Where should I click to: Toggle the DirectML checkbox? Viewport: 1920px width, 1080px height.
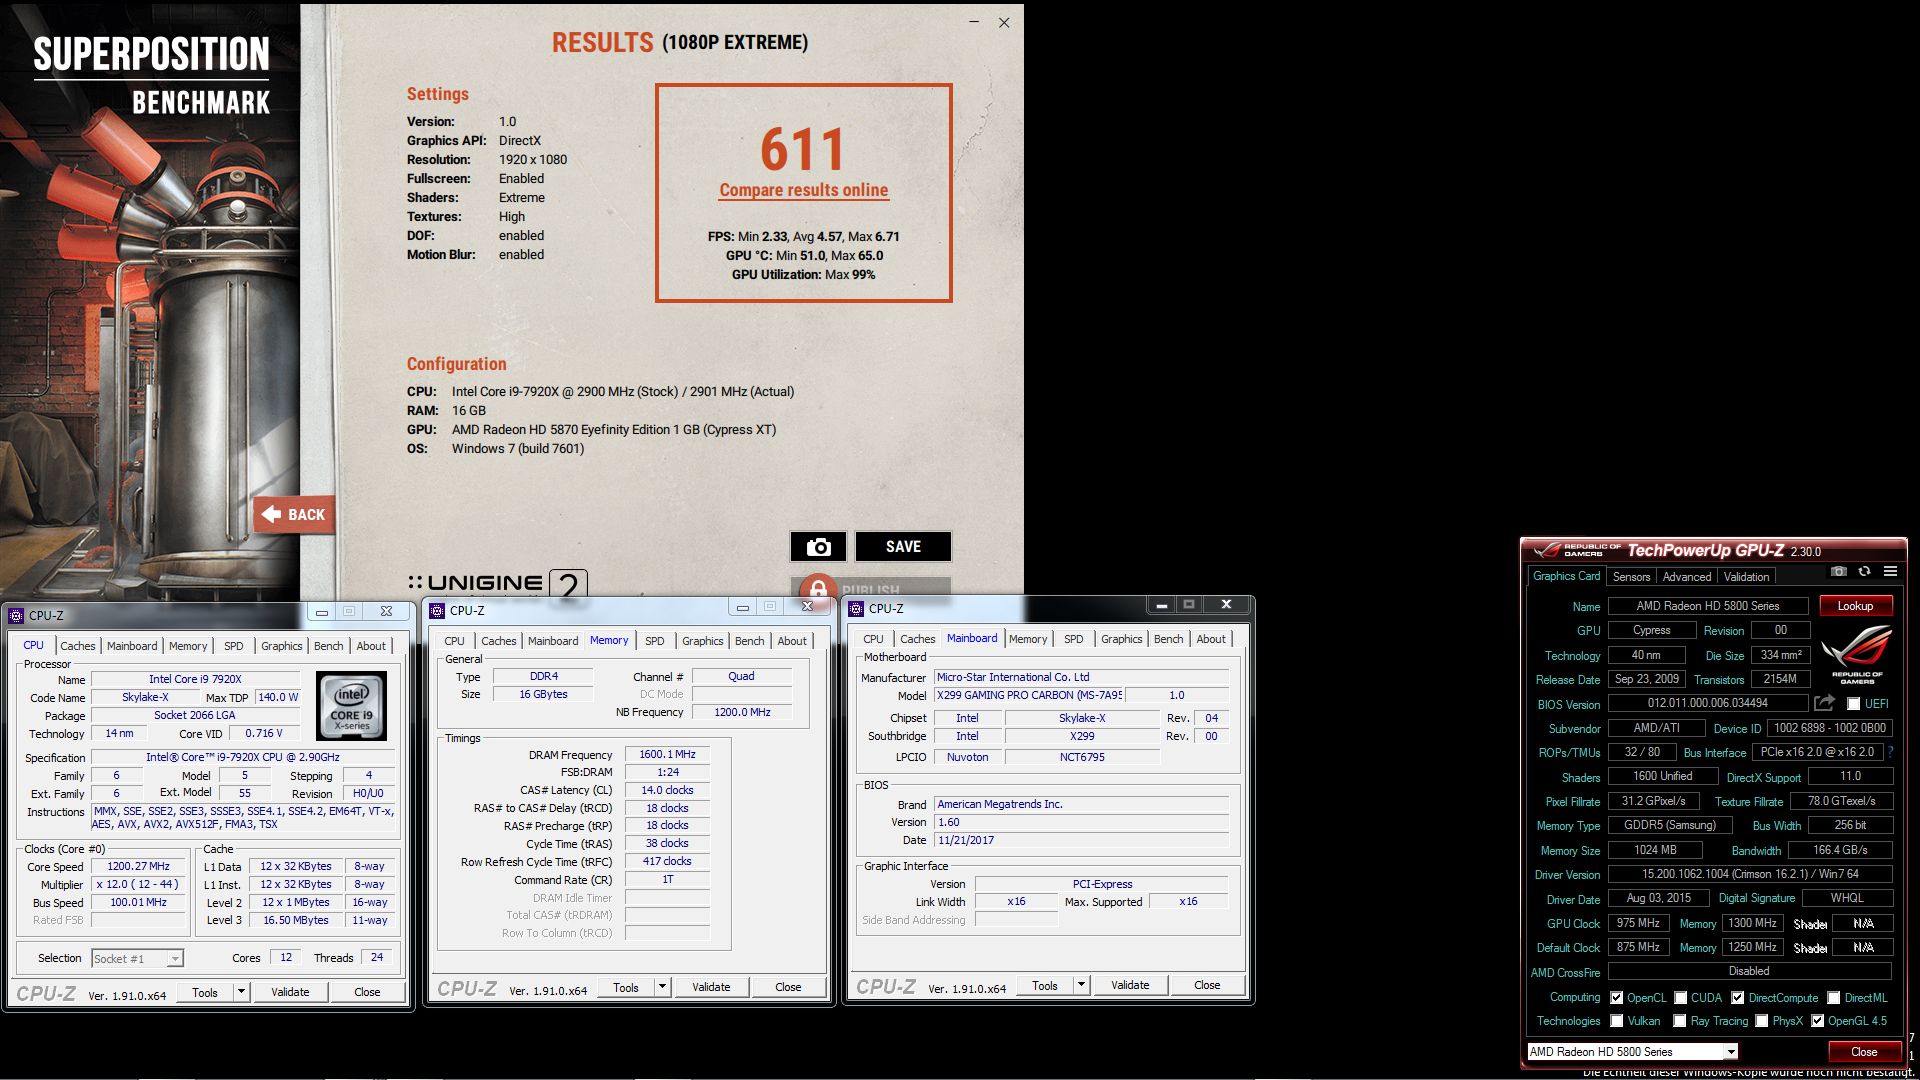pos(1833,998)
